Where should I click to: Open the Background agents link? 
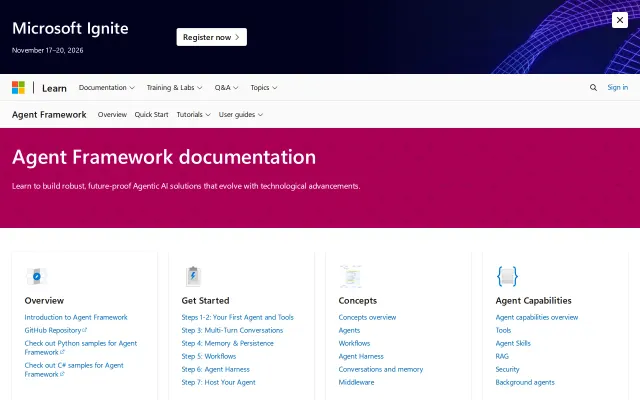click(x=525, y=382)
